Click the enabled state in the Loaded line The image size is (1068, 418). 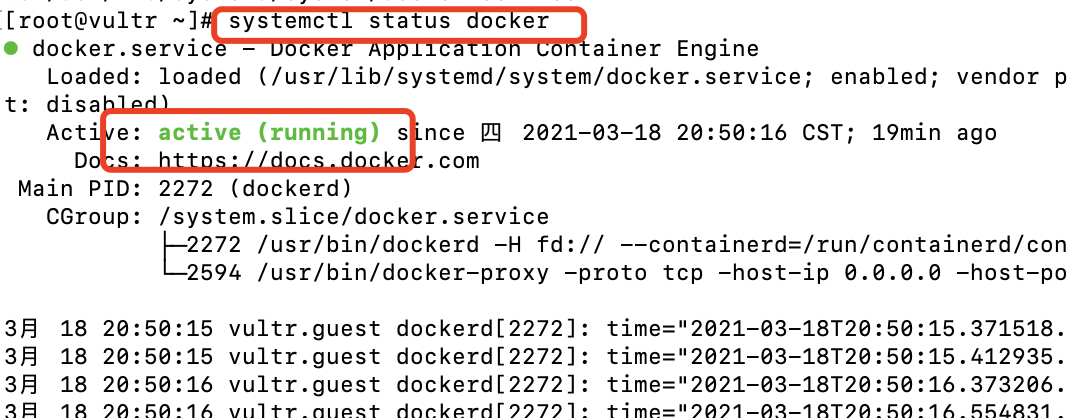tap(879, 76)
